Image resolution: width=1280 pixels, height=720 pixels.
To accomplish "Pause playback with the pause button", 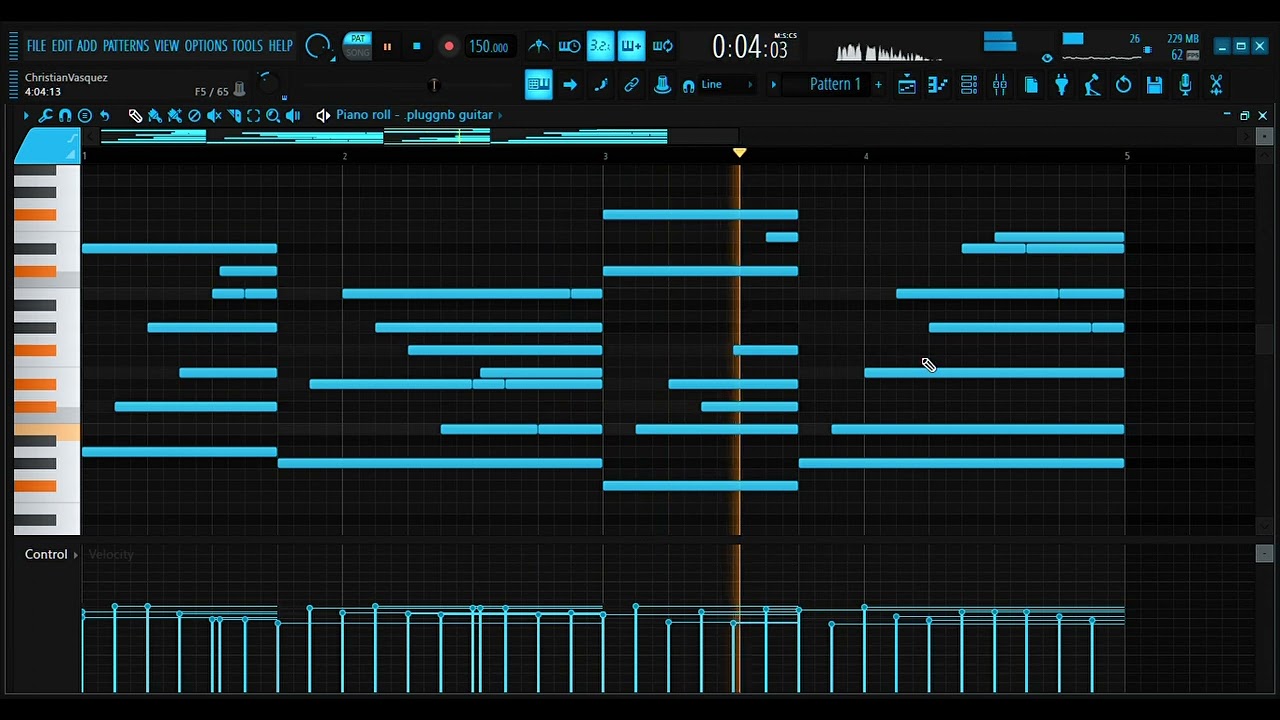I will (x=387, y=46).
